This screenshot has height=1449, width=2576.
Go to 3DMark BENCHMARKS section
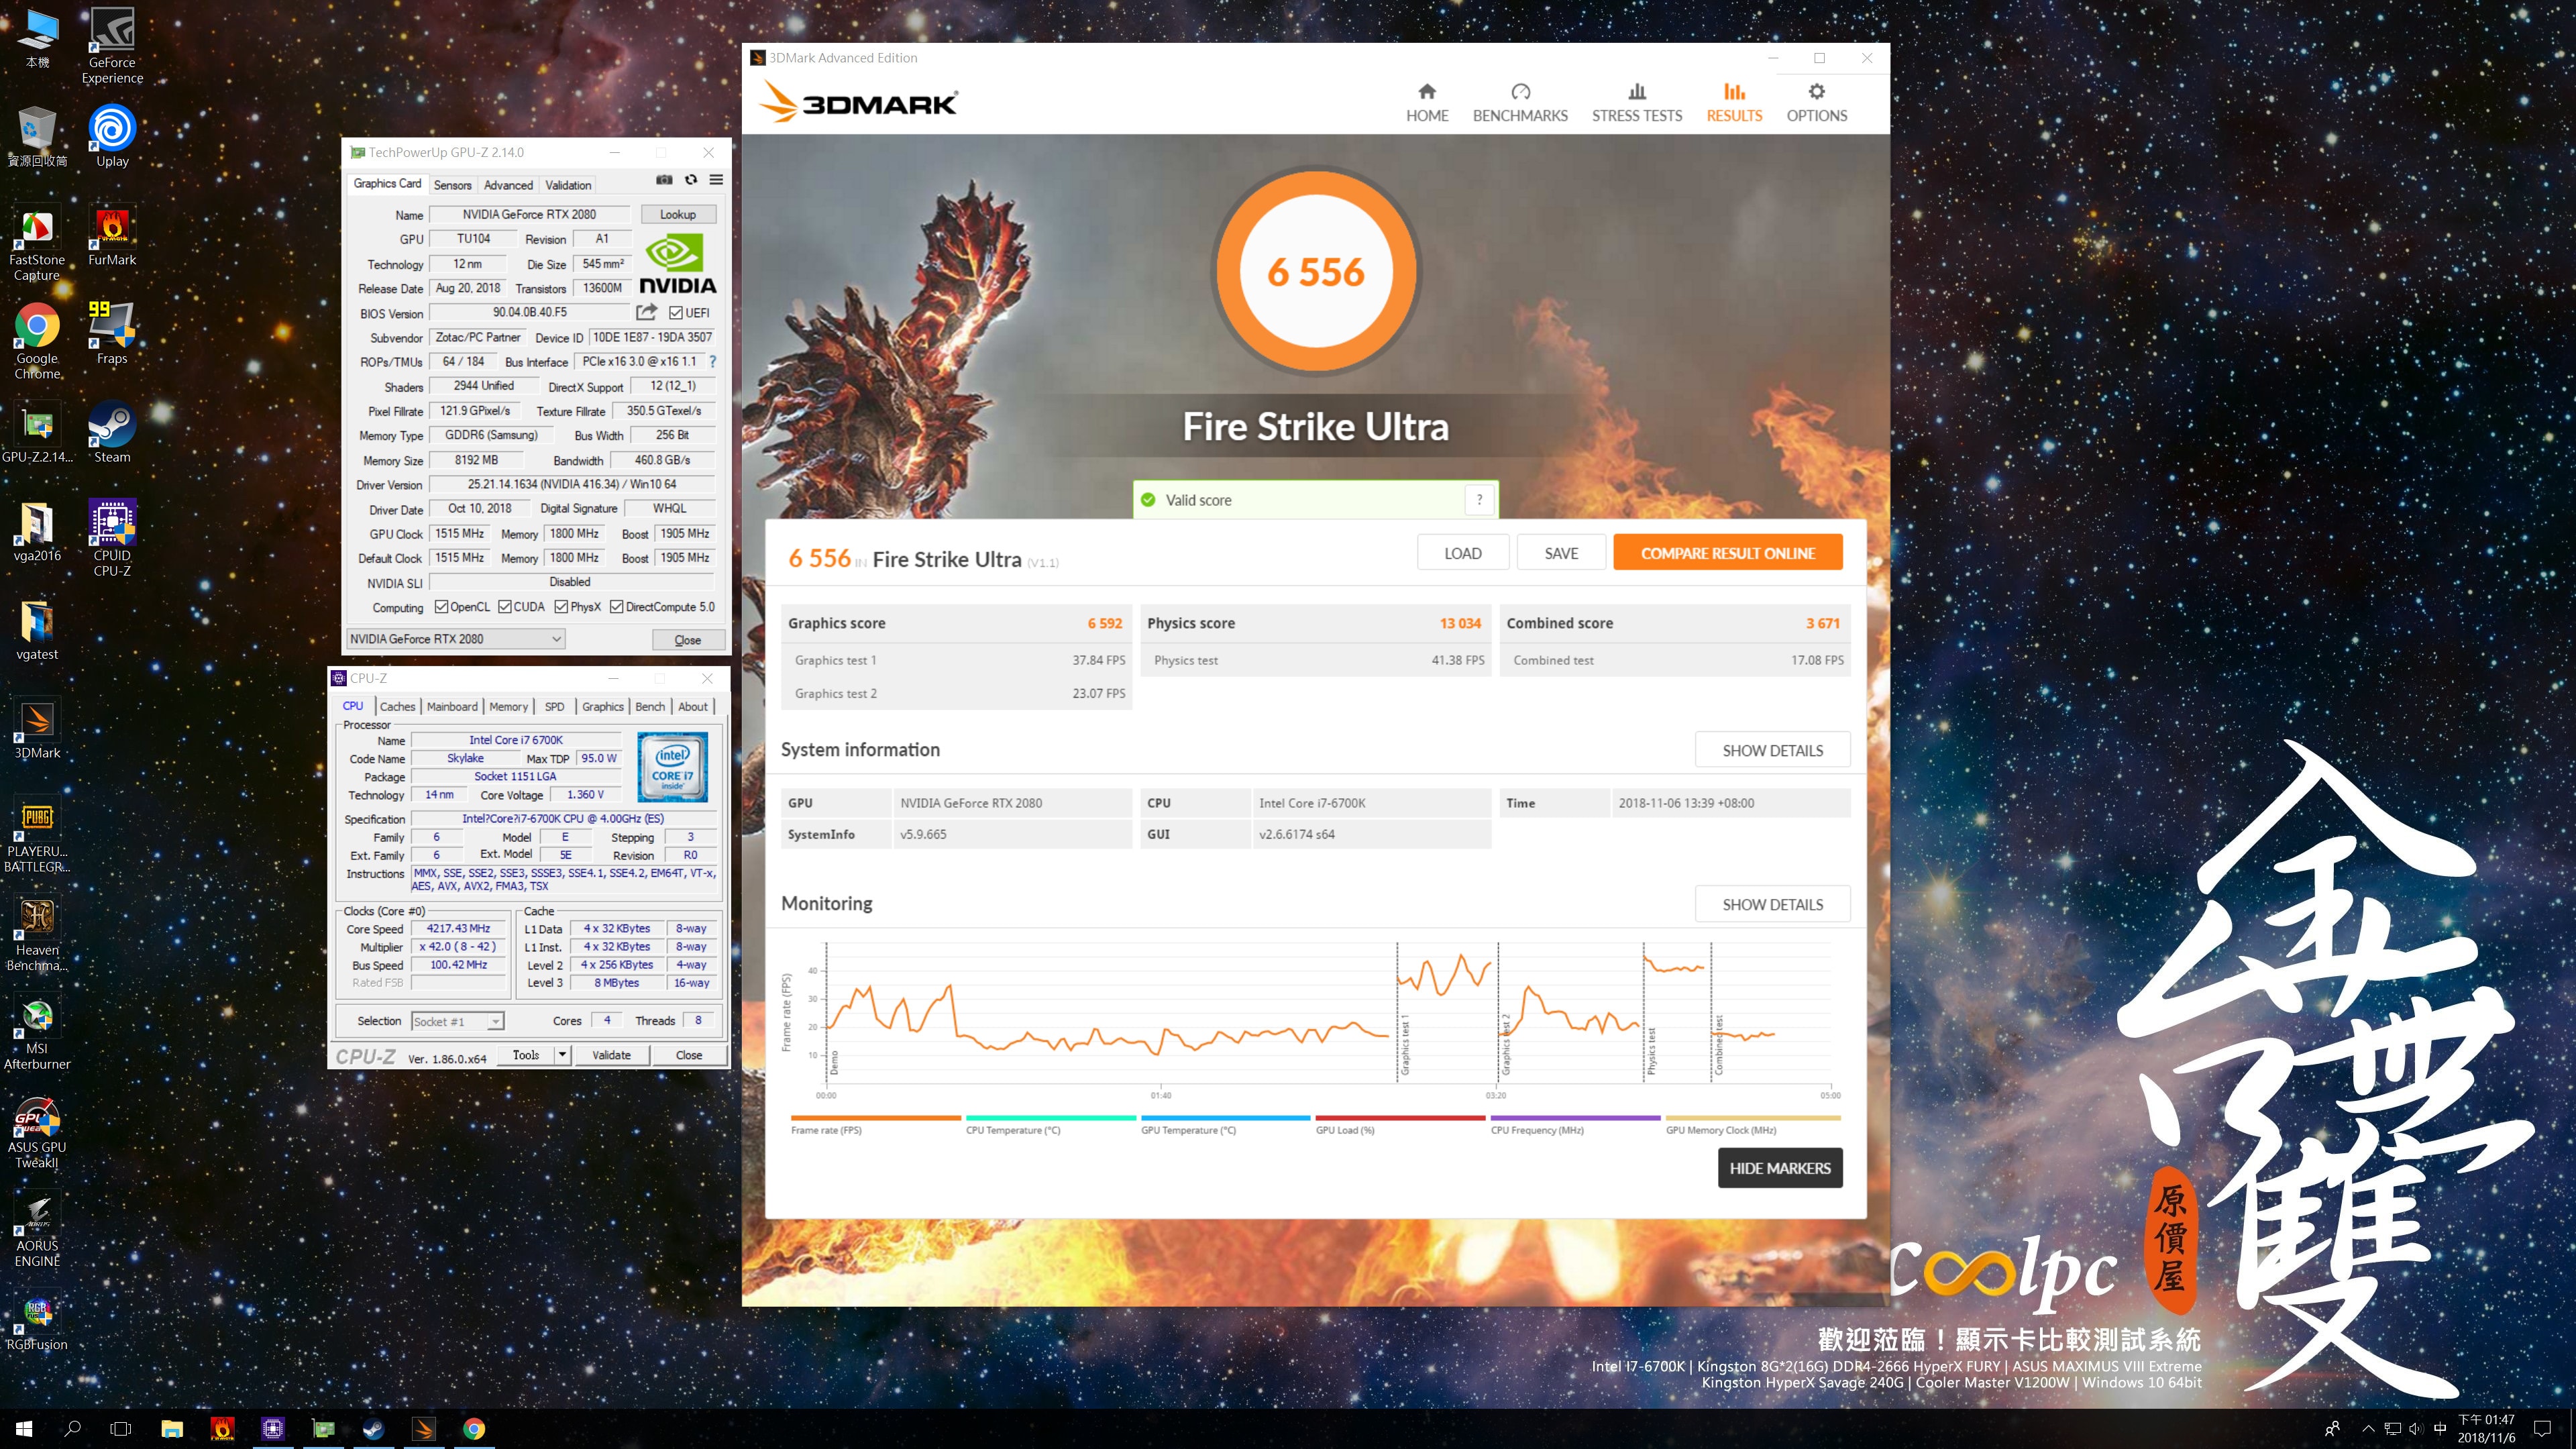pyautogui.click(x=1520, y=103)
